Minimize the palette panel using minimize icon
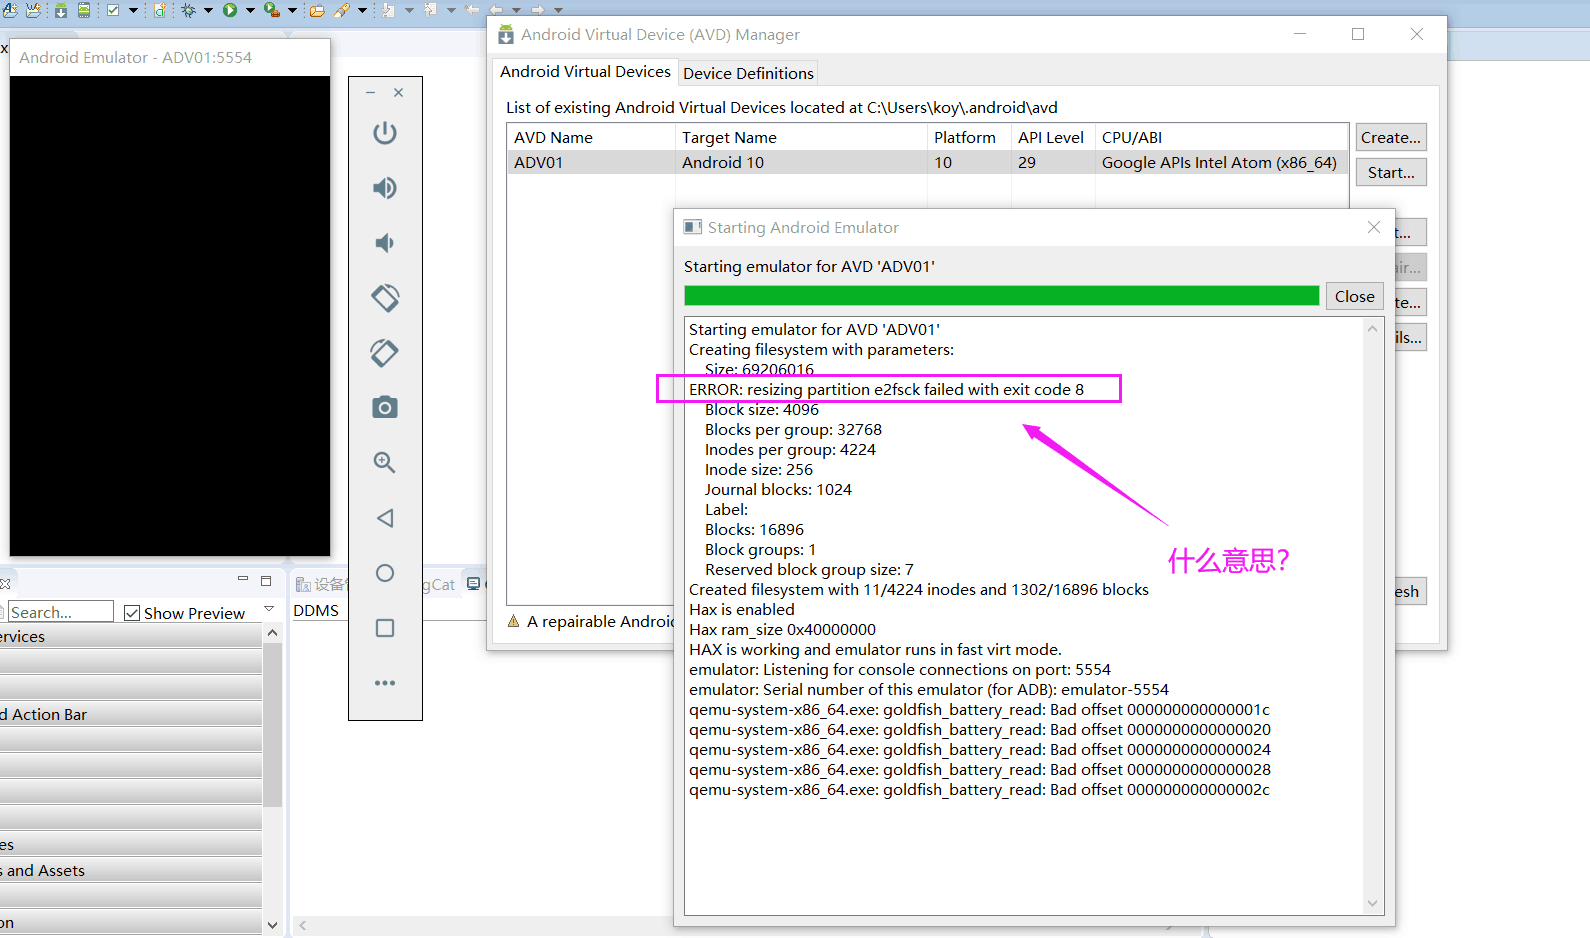This screenshot has width=1590, height=938. 242,579
